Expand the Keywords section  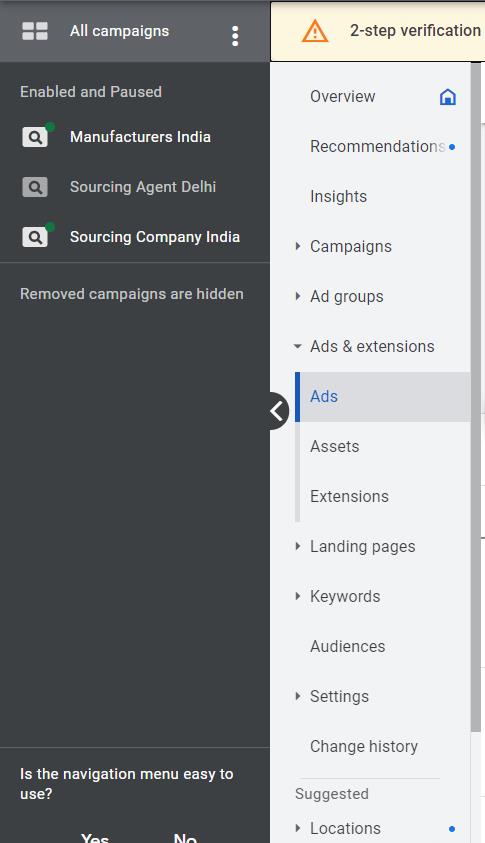pyautogui.click(x=298, y=596)
